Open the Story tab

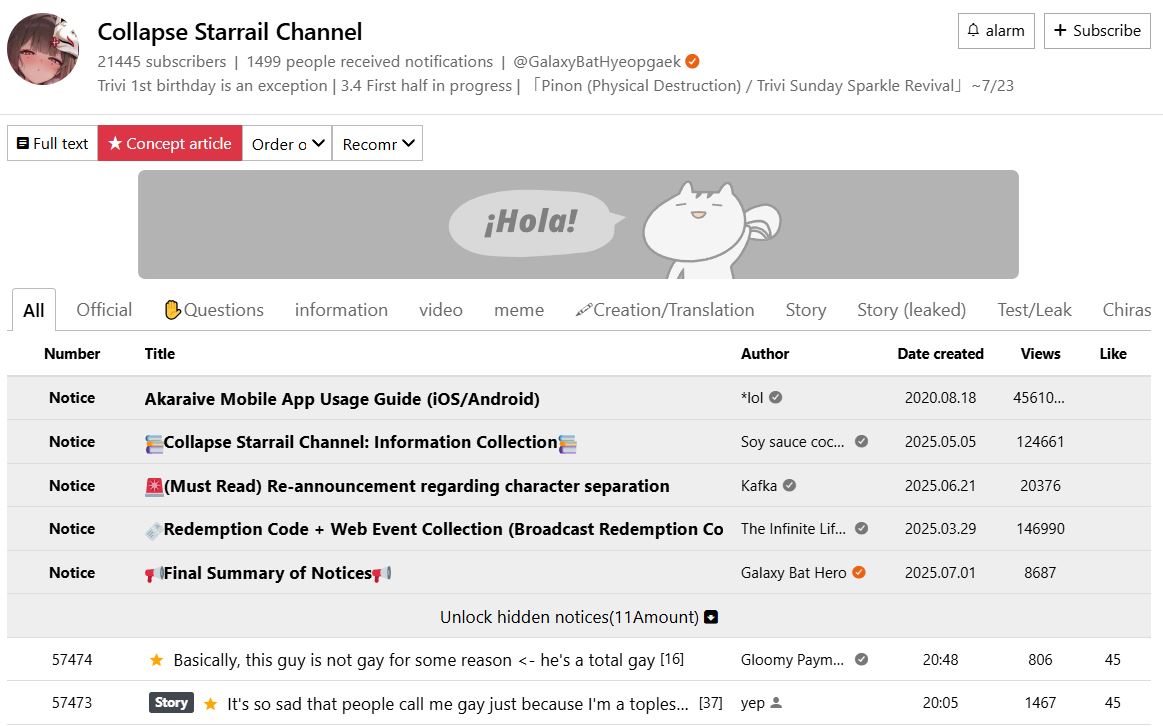click(805, 310)
